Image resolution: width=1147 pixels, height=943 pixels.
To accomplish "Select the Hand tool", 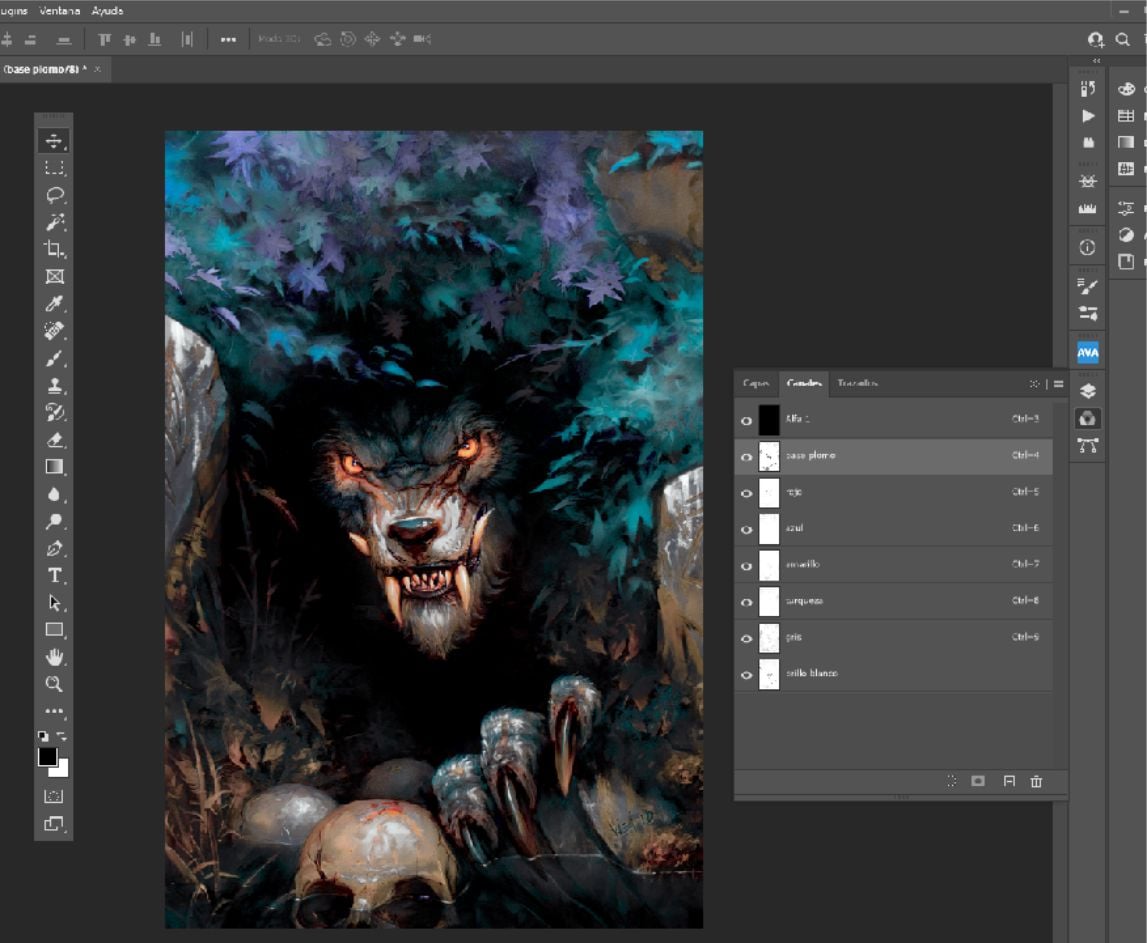I will 54,657.
